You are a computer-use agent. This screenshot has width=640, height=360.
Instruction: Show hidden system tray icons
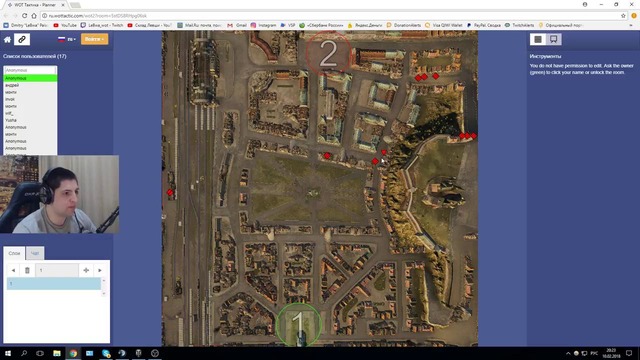tap(568, 353)
